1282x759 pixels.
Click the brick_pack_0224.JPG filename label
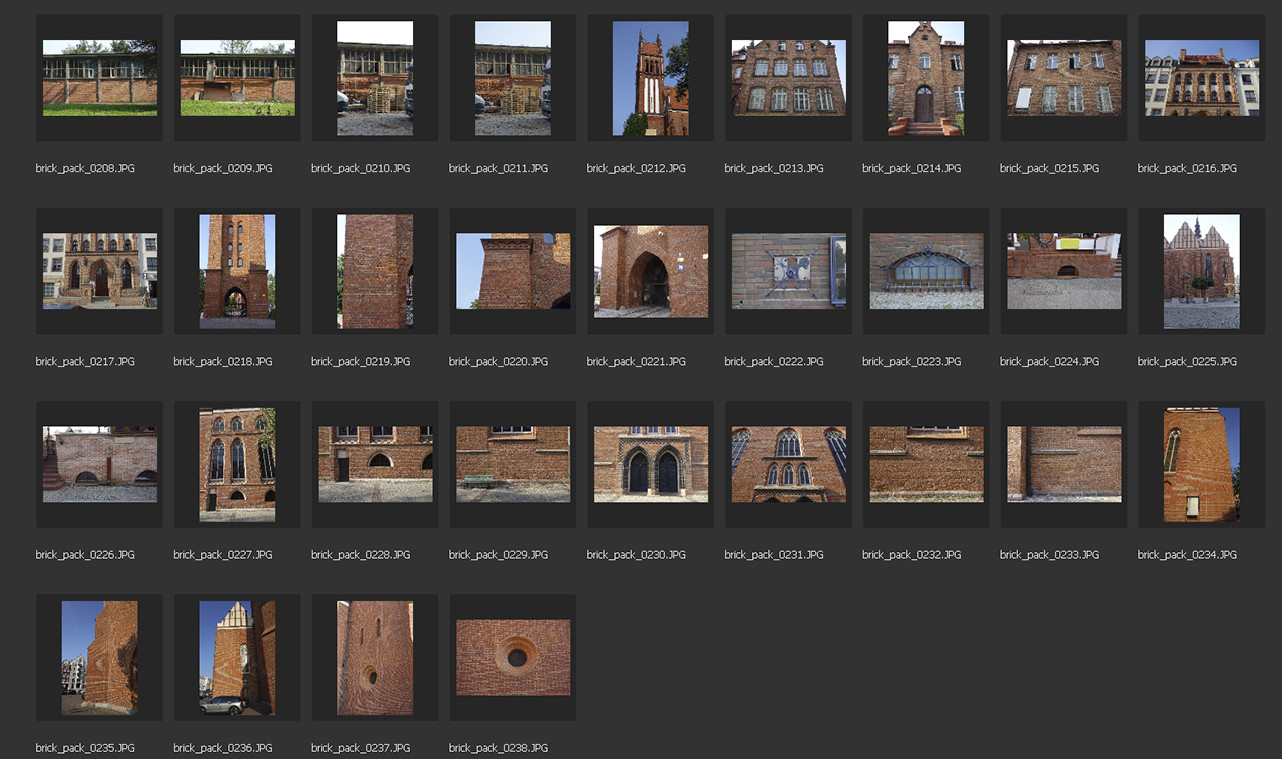point(1050,361)
